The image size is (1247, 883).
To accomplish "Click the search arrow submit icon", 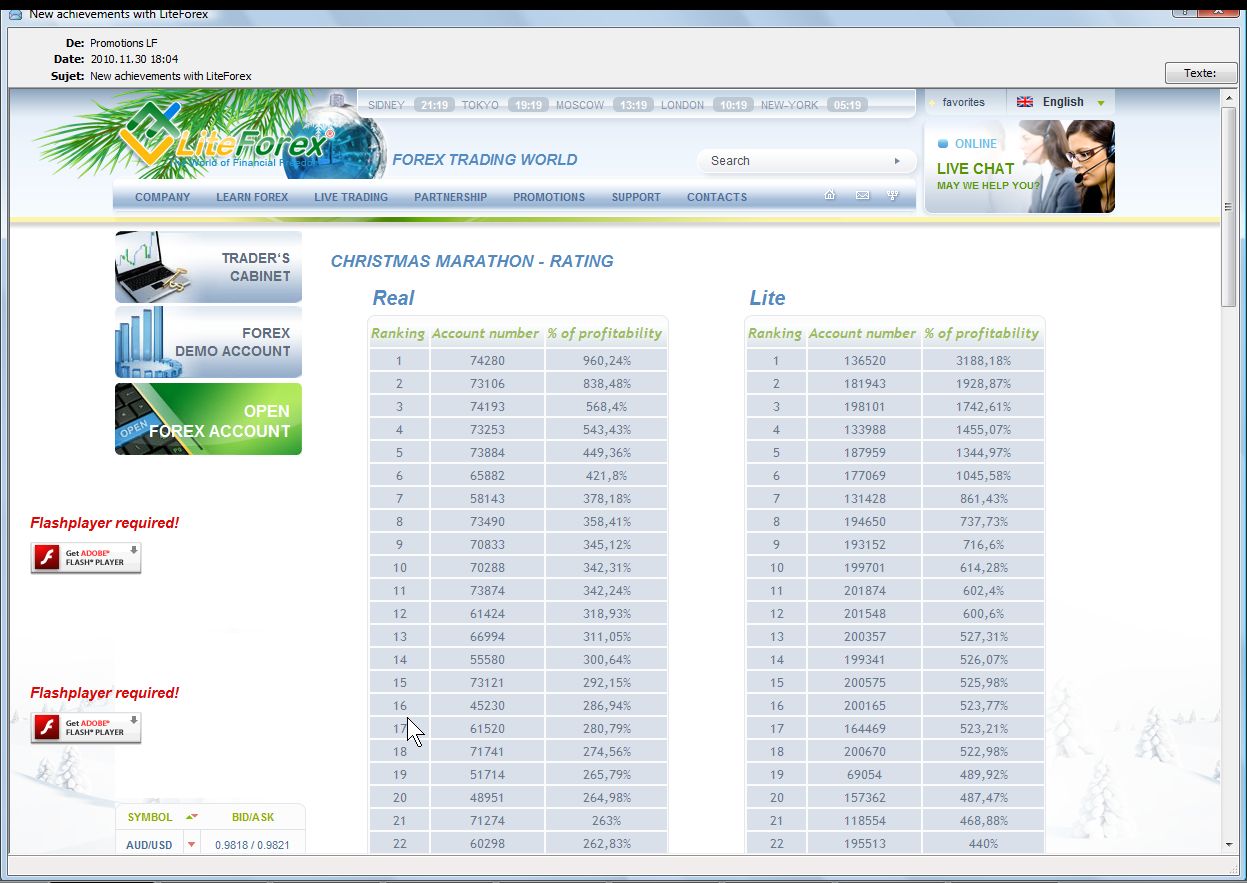I will click(x=897, y=161).
